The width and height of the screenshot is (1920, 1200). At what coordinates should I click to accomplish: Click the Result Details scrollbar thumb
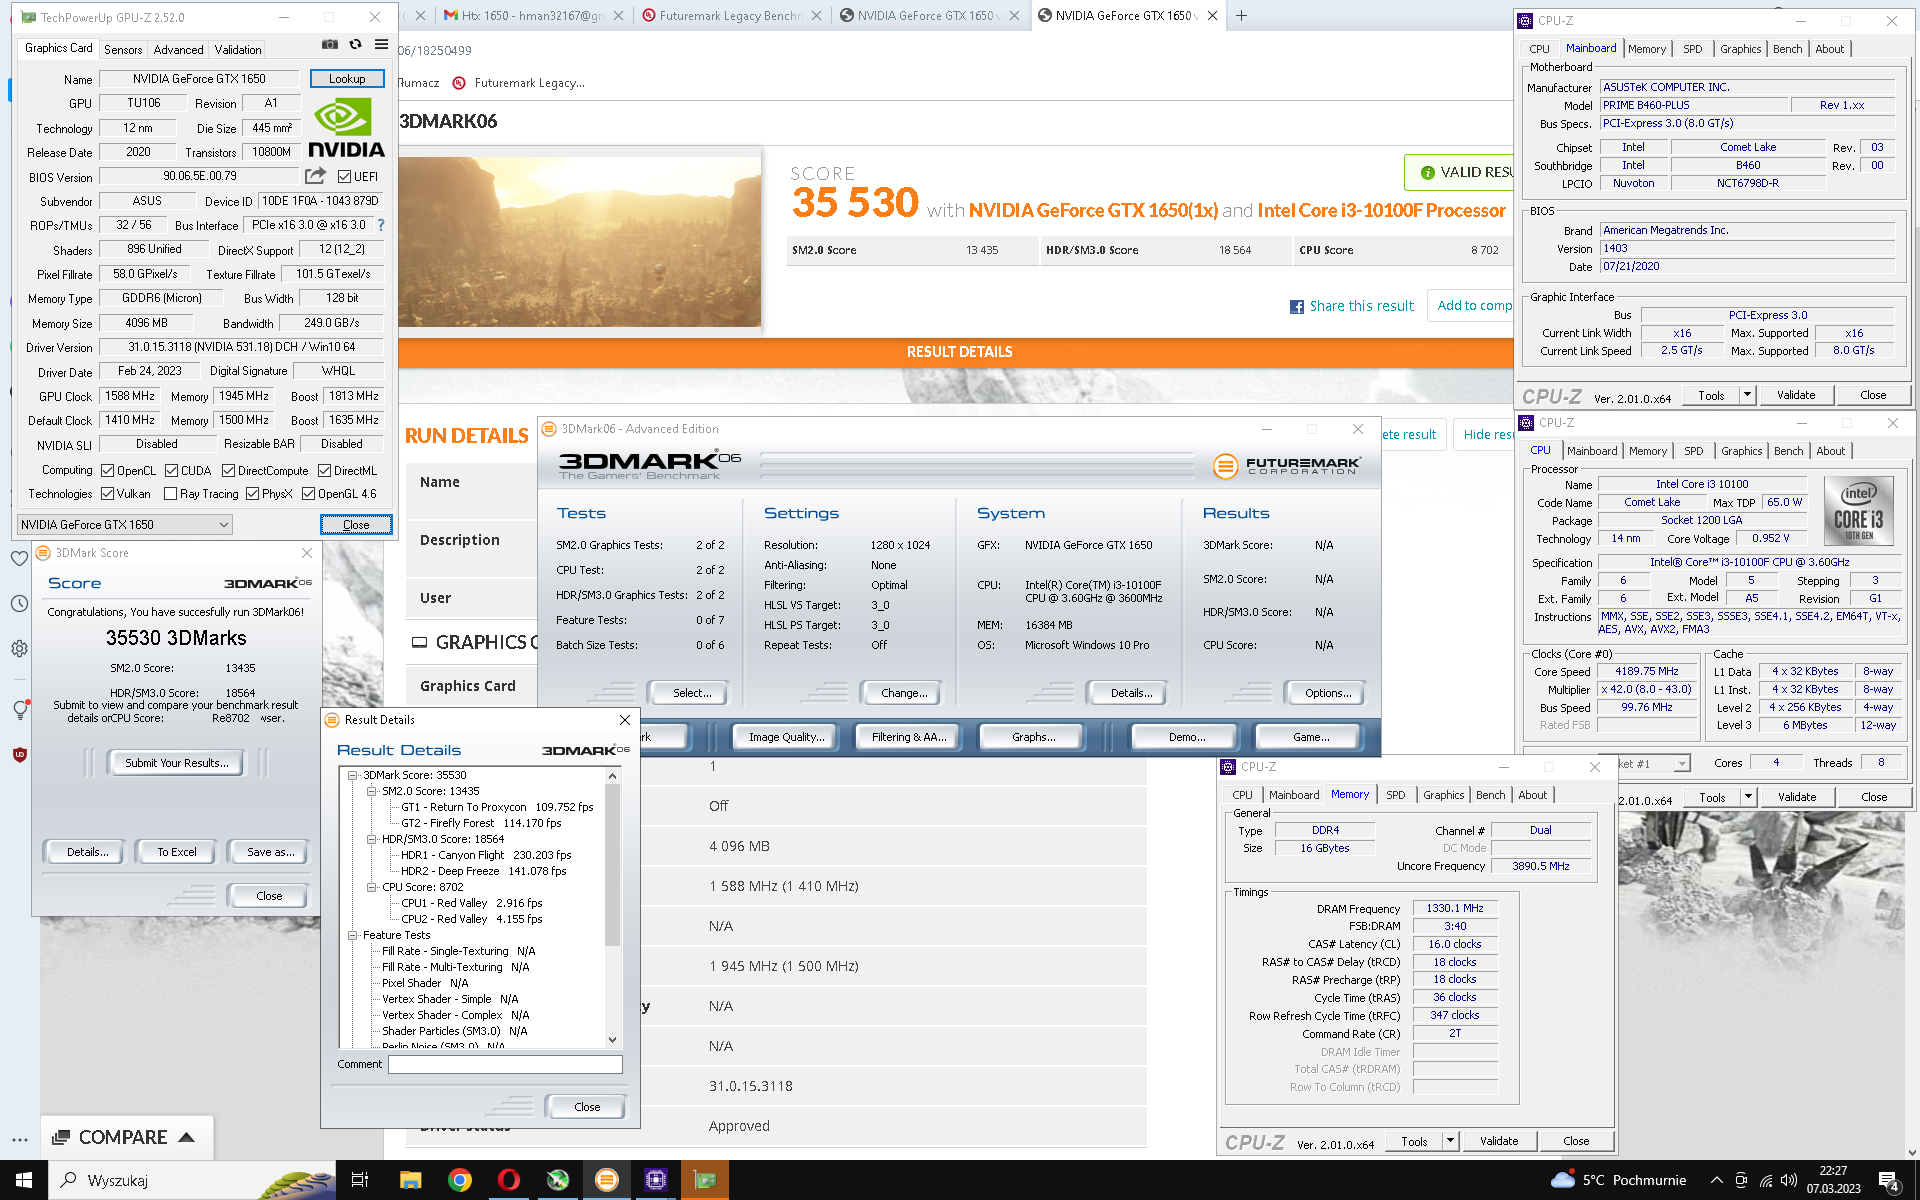(612, 865)
